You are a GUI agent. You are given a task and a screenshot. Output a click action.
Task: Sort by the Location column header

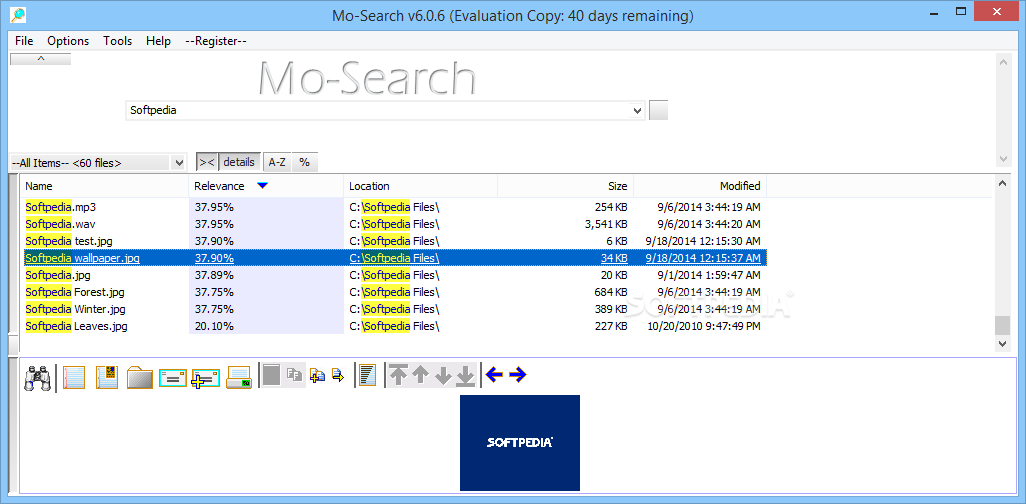tap(421, 186)
